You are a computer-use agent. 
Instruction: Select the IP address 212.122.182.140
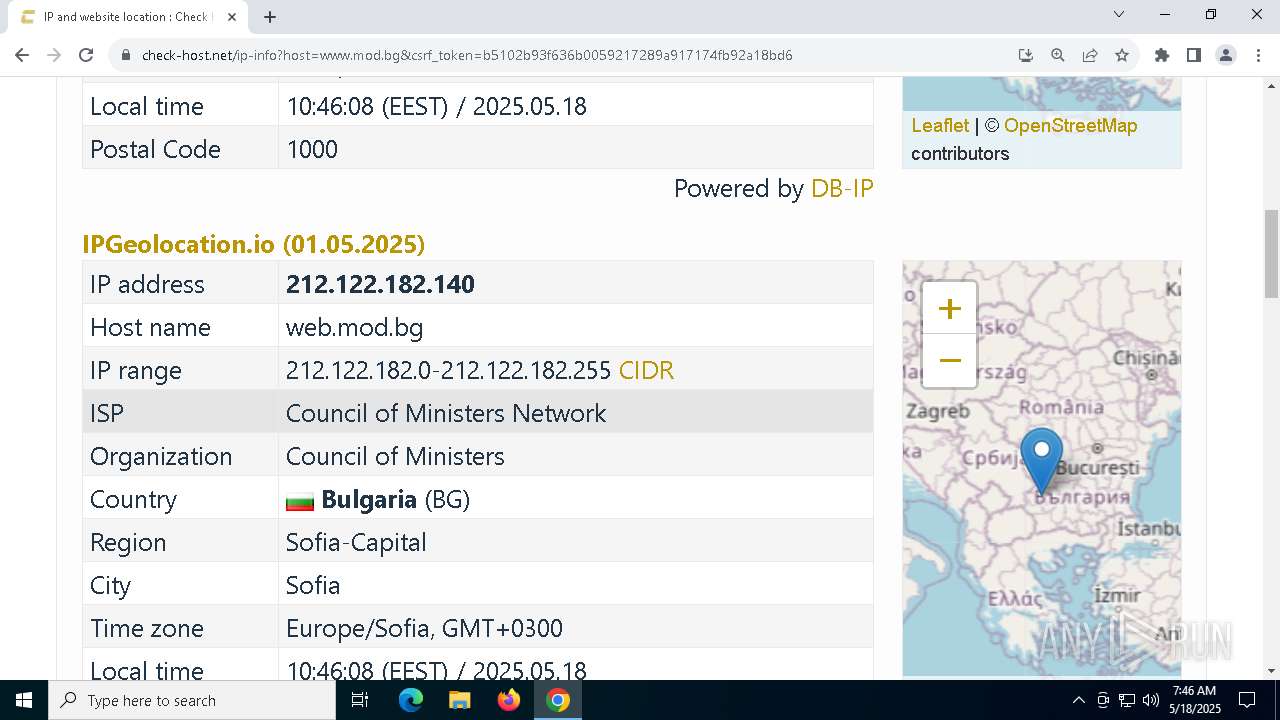pos(380,284)
